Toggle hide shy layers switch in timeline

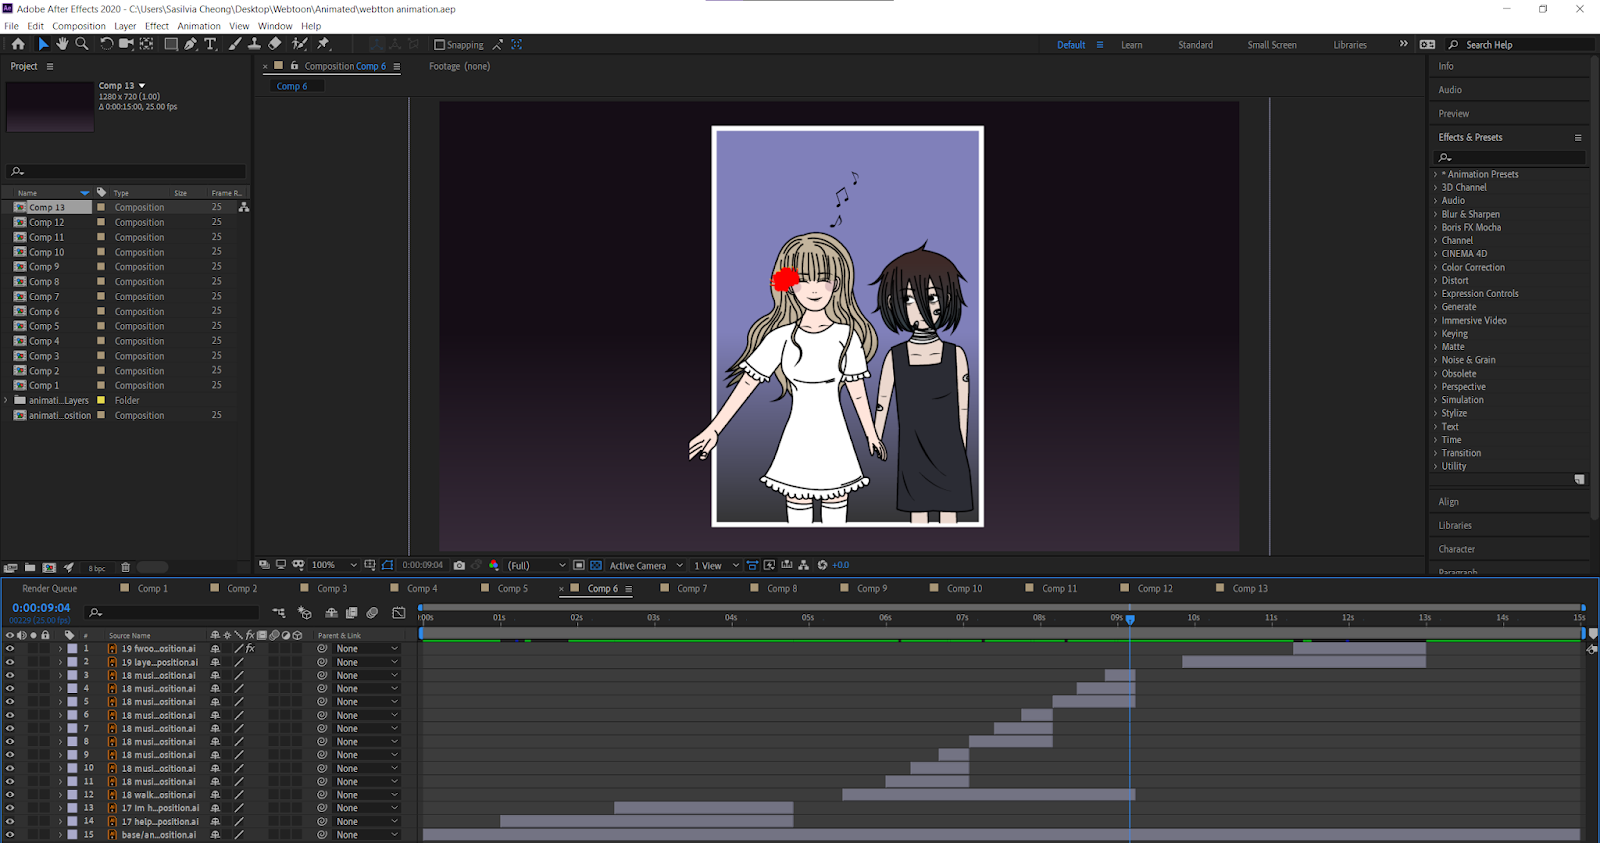pos(331,613)
